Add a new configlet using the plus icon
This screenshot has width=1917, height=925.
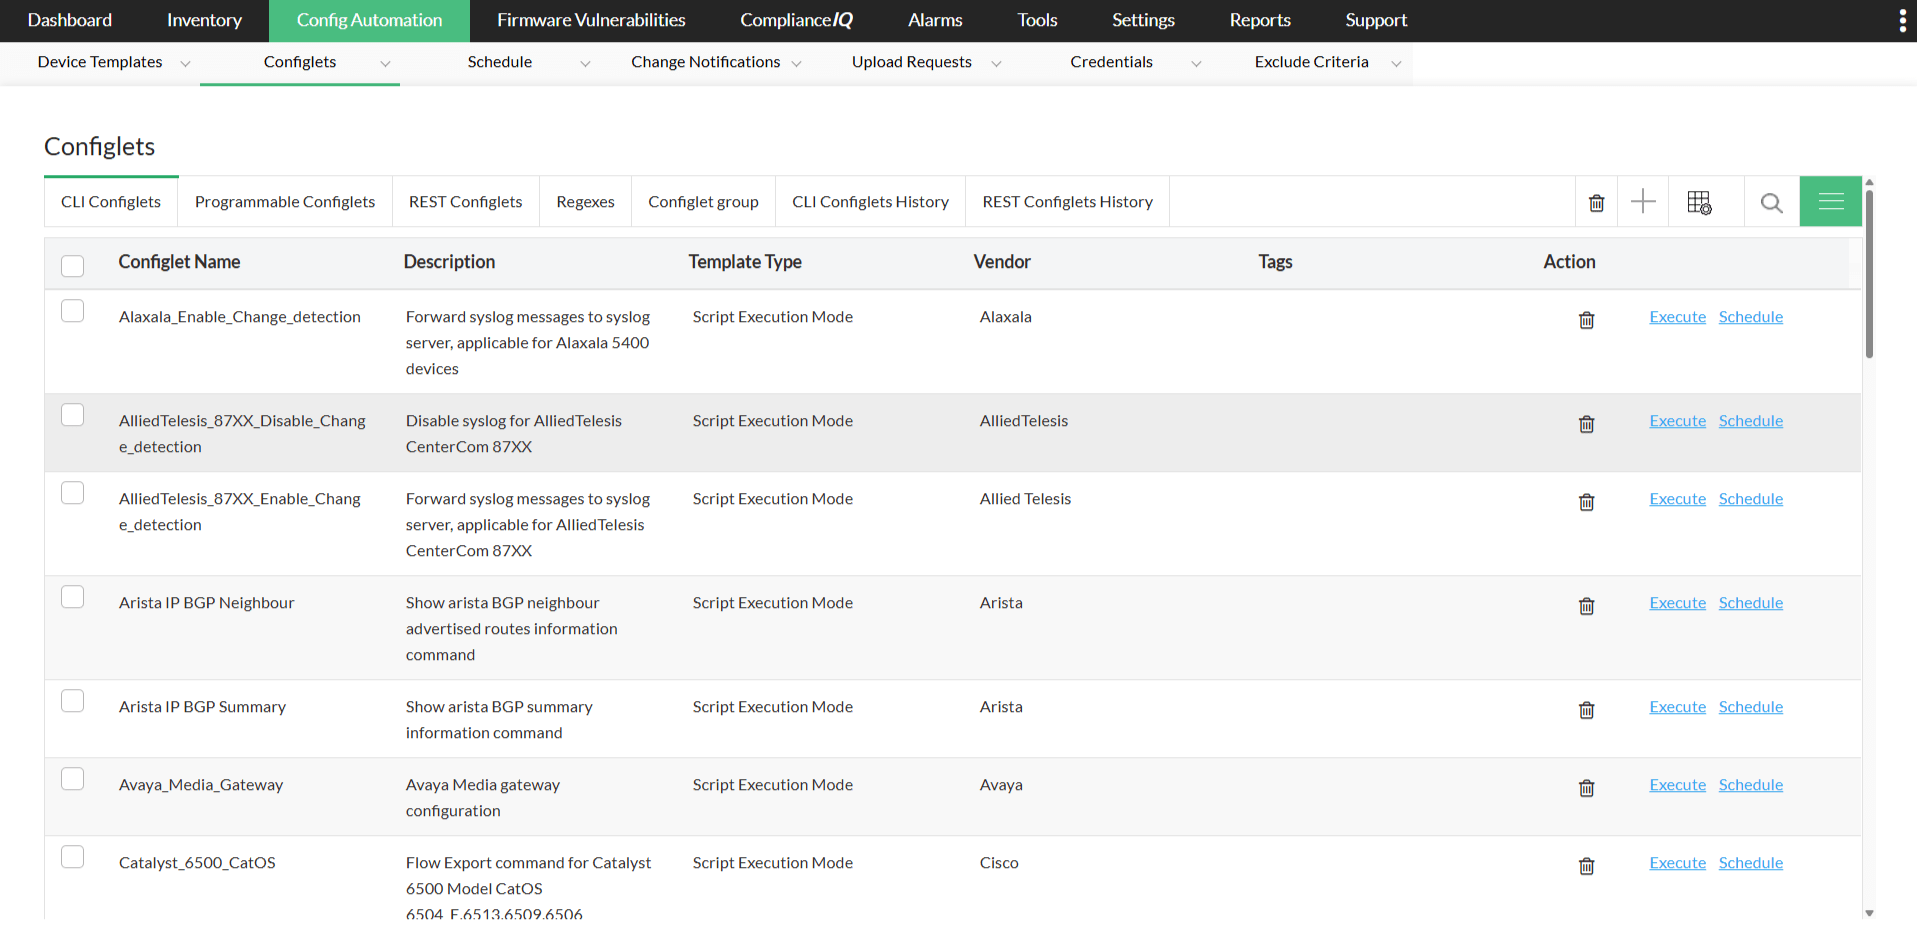tap(1643, 201)
